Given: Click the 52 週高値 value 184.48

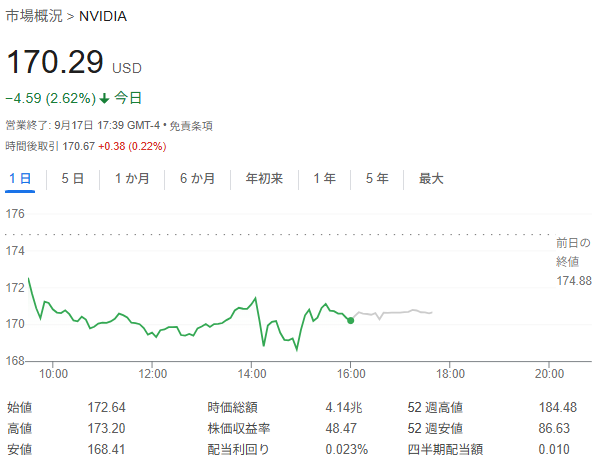Looking at the screenshot, I should coord(558,408).
